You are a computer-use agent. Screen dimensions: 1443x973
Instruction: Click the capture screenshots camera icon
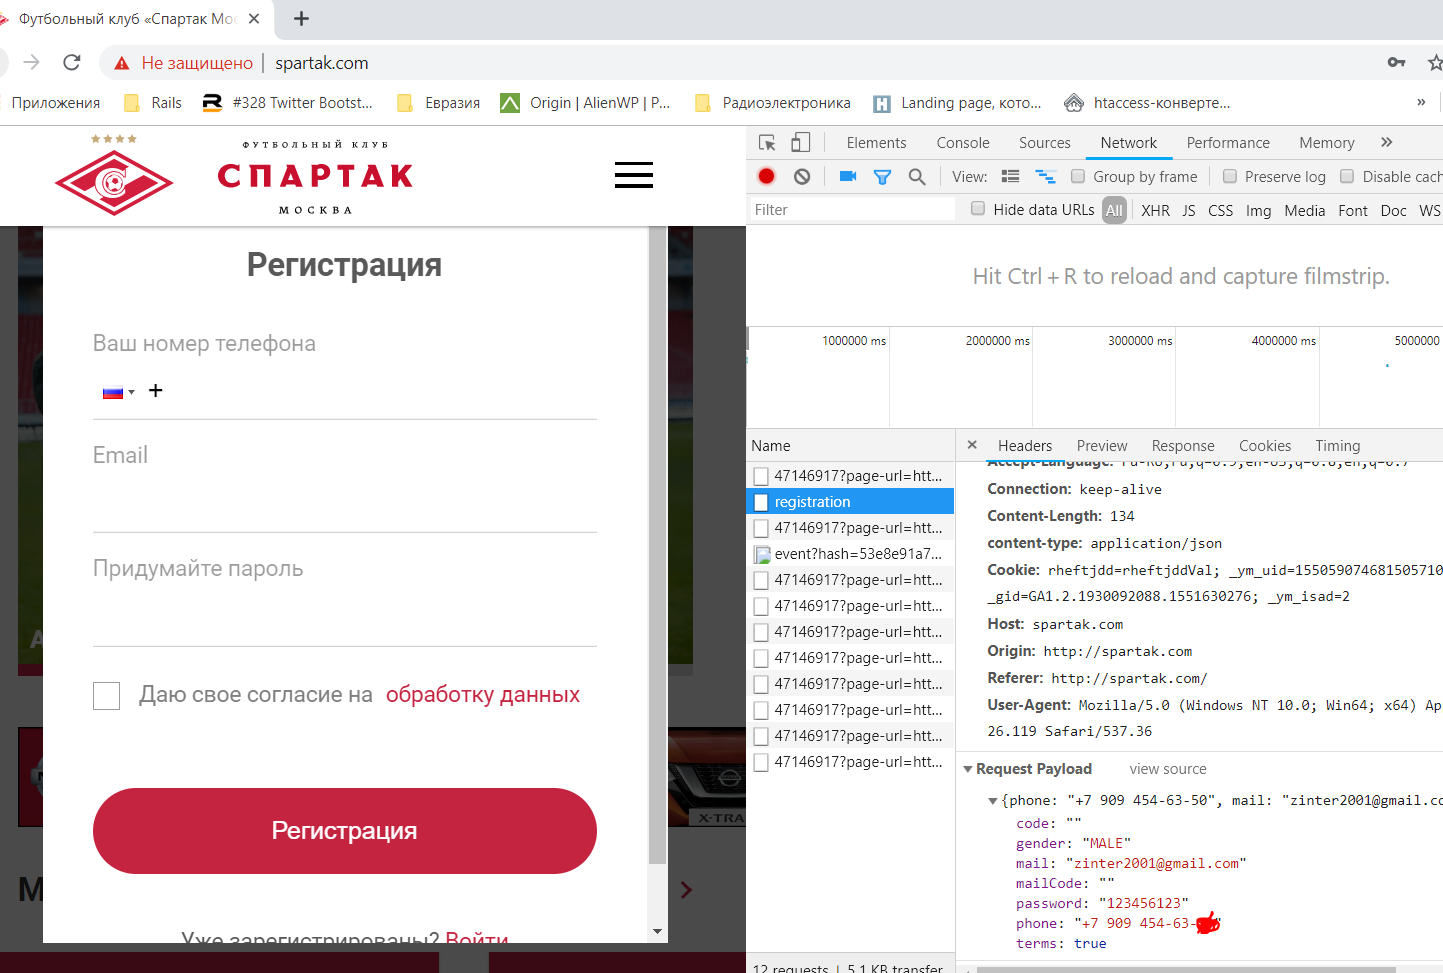click(848, 176)
